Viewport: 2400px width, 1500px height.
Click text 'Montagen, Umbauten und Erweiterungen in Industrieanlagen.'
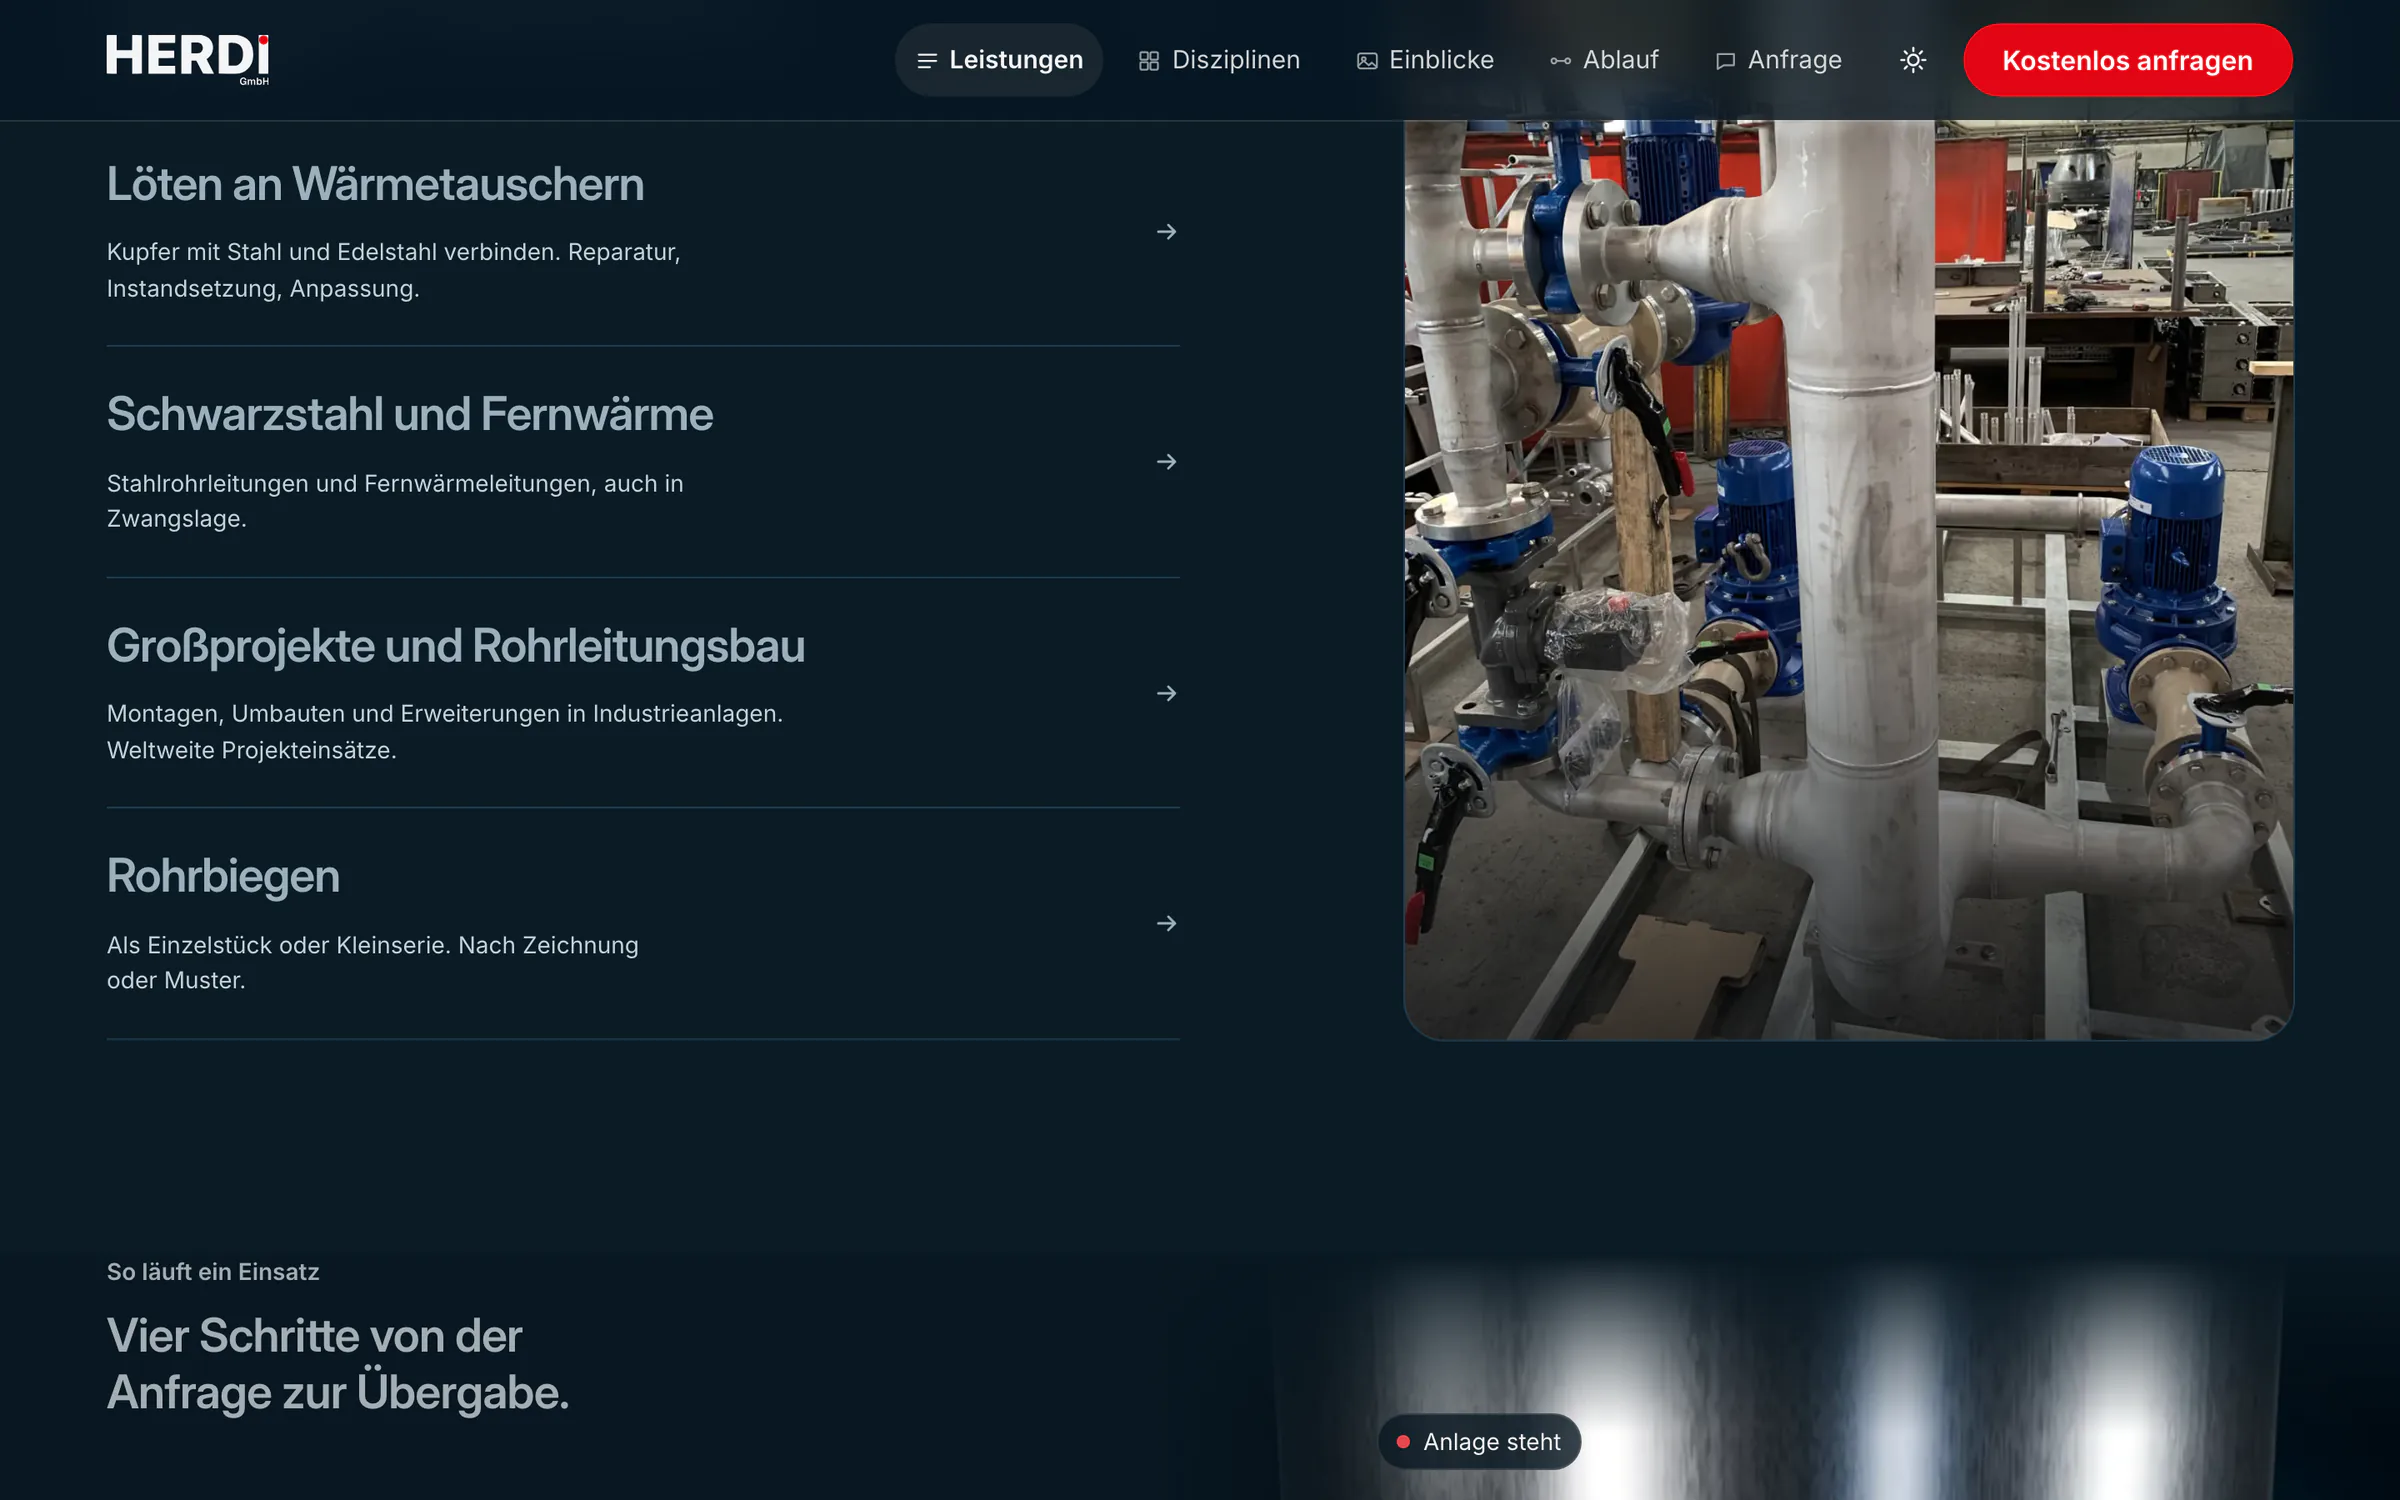(x=445, y=714)
